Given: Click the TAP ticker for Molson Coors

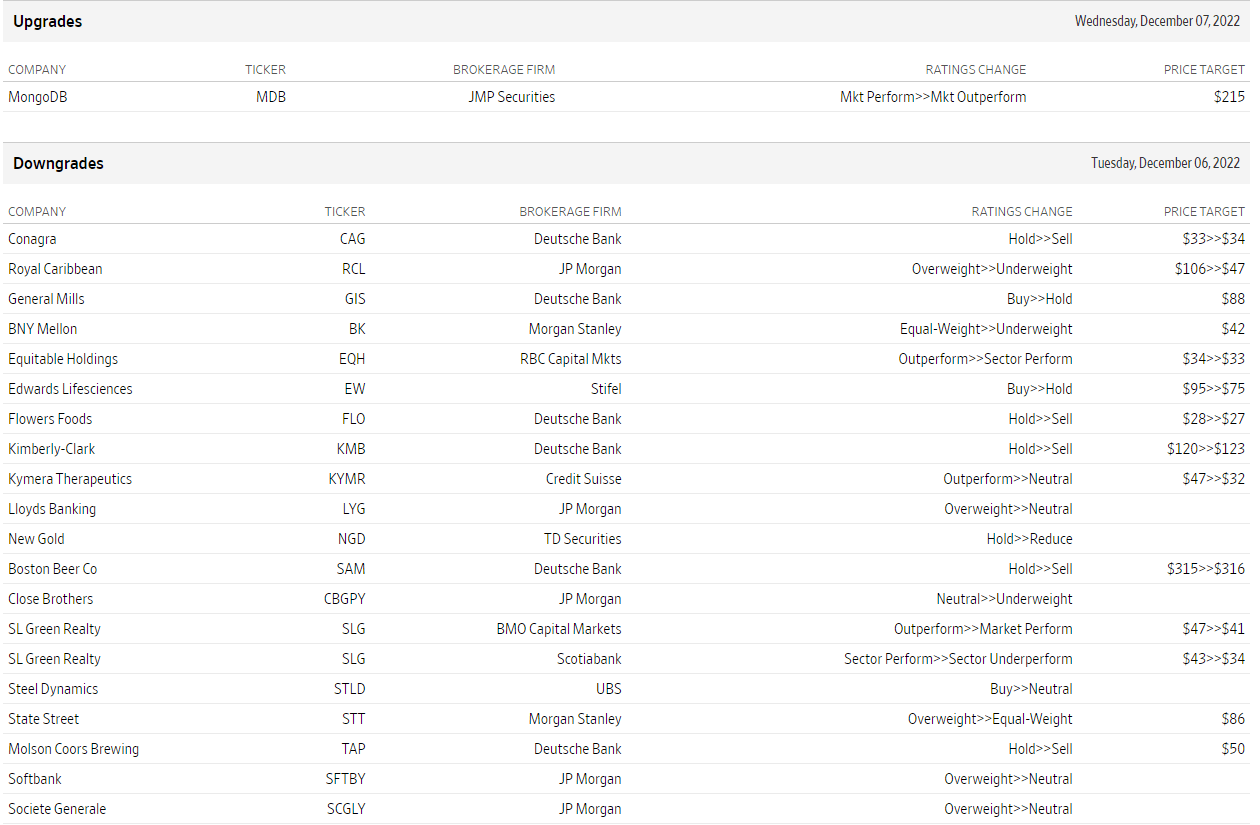Looking at the screenshot, I should click(x=353, y=749).
